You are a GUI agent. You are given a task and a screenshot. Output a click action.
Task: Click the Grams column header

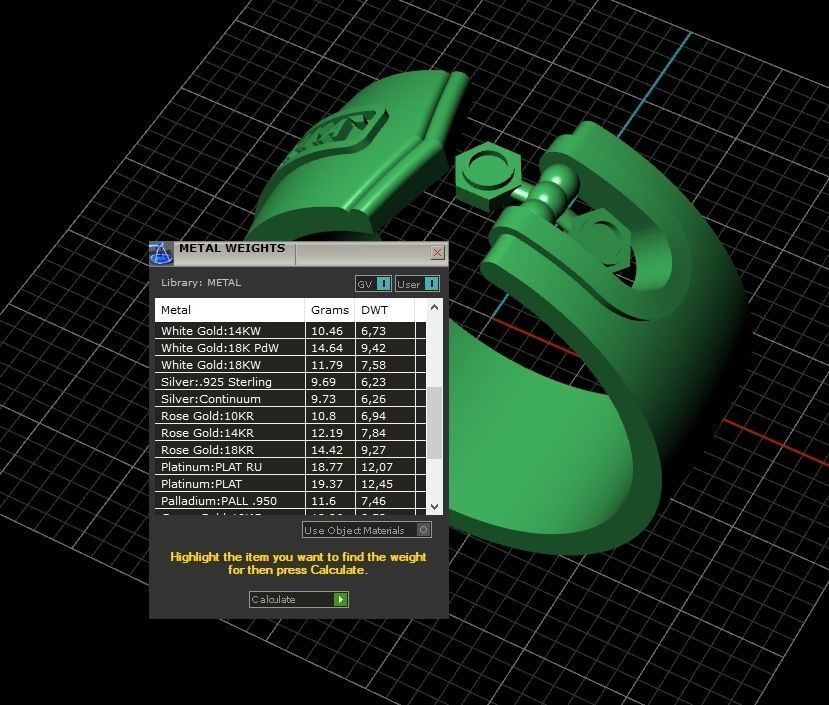click(x=329, y=310)
